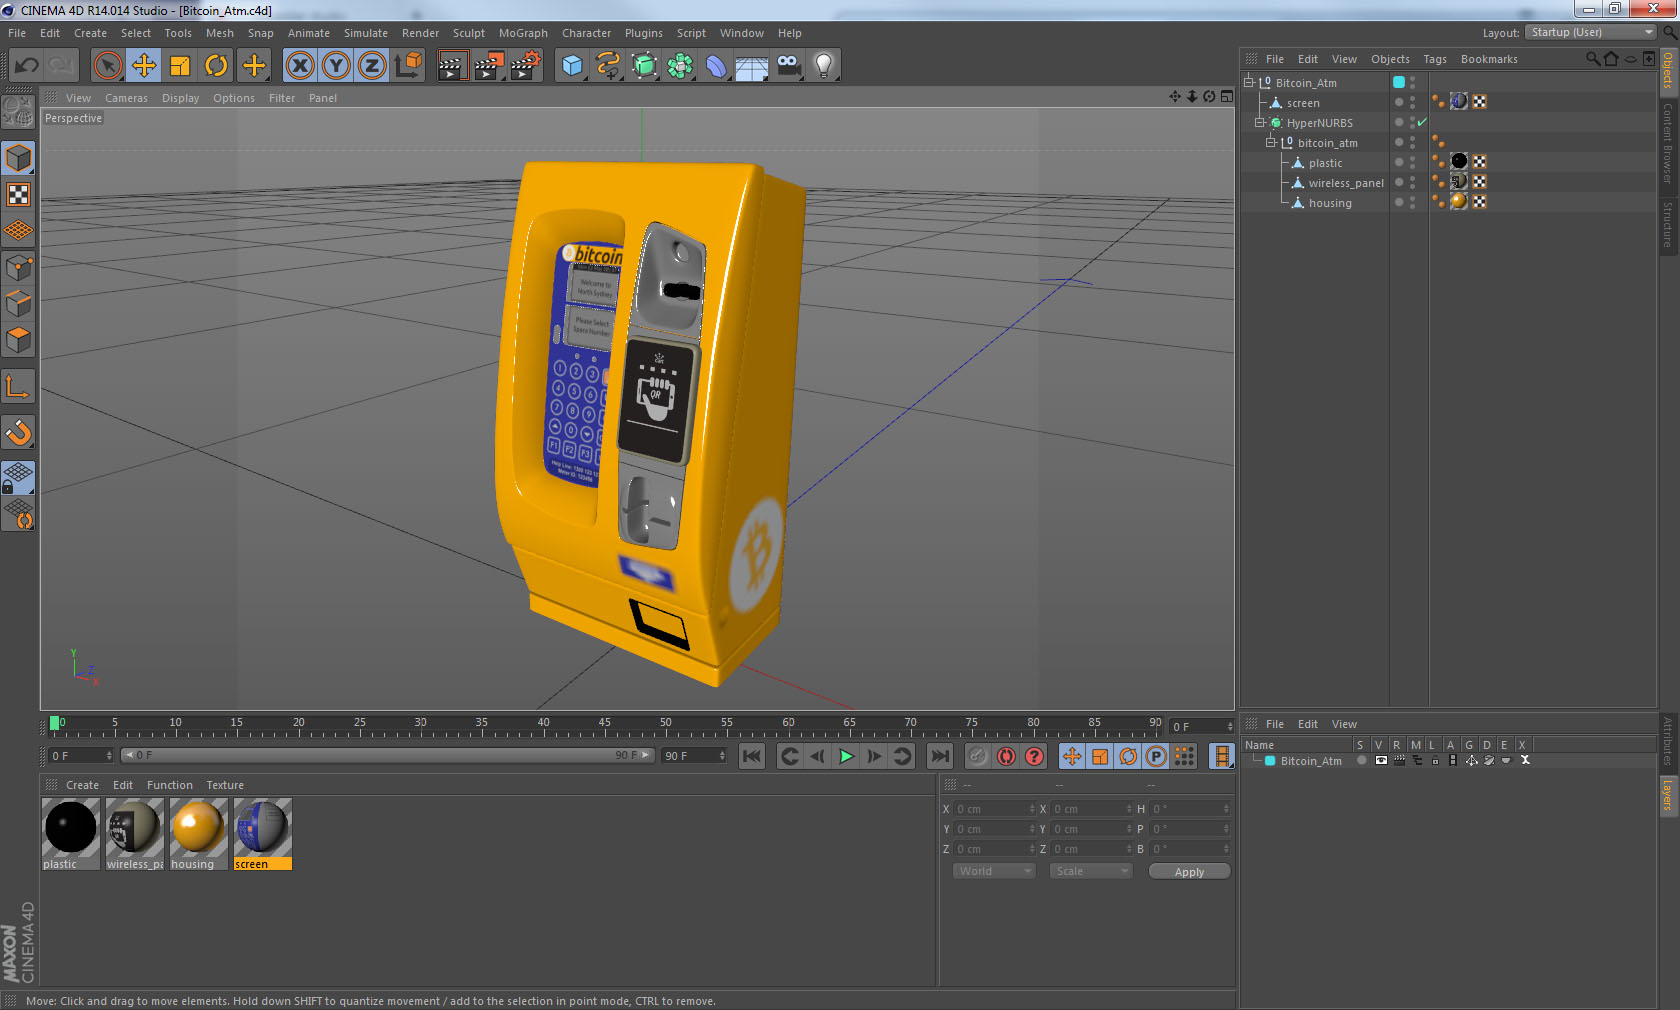
Task: Toggle Enable Snap magnet
Action: pyautogui.click(x=19, y=432)
